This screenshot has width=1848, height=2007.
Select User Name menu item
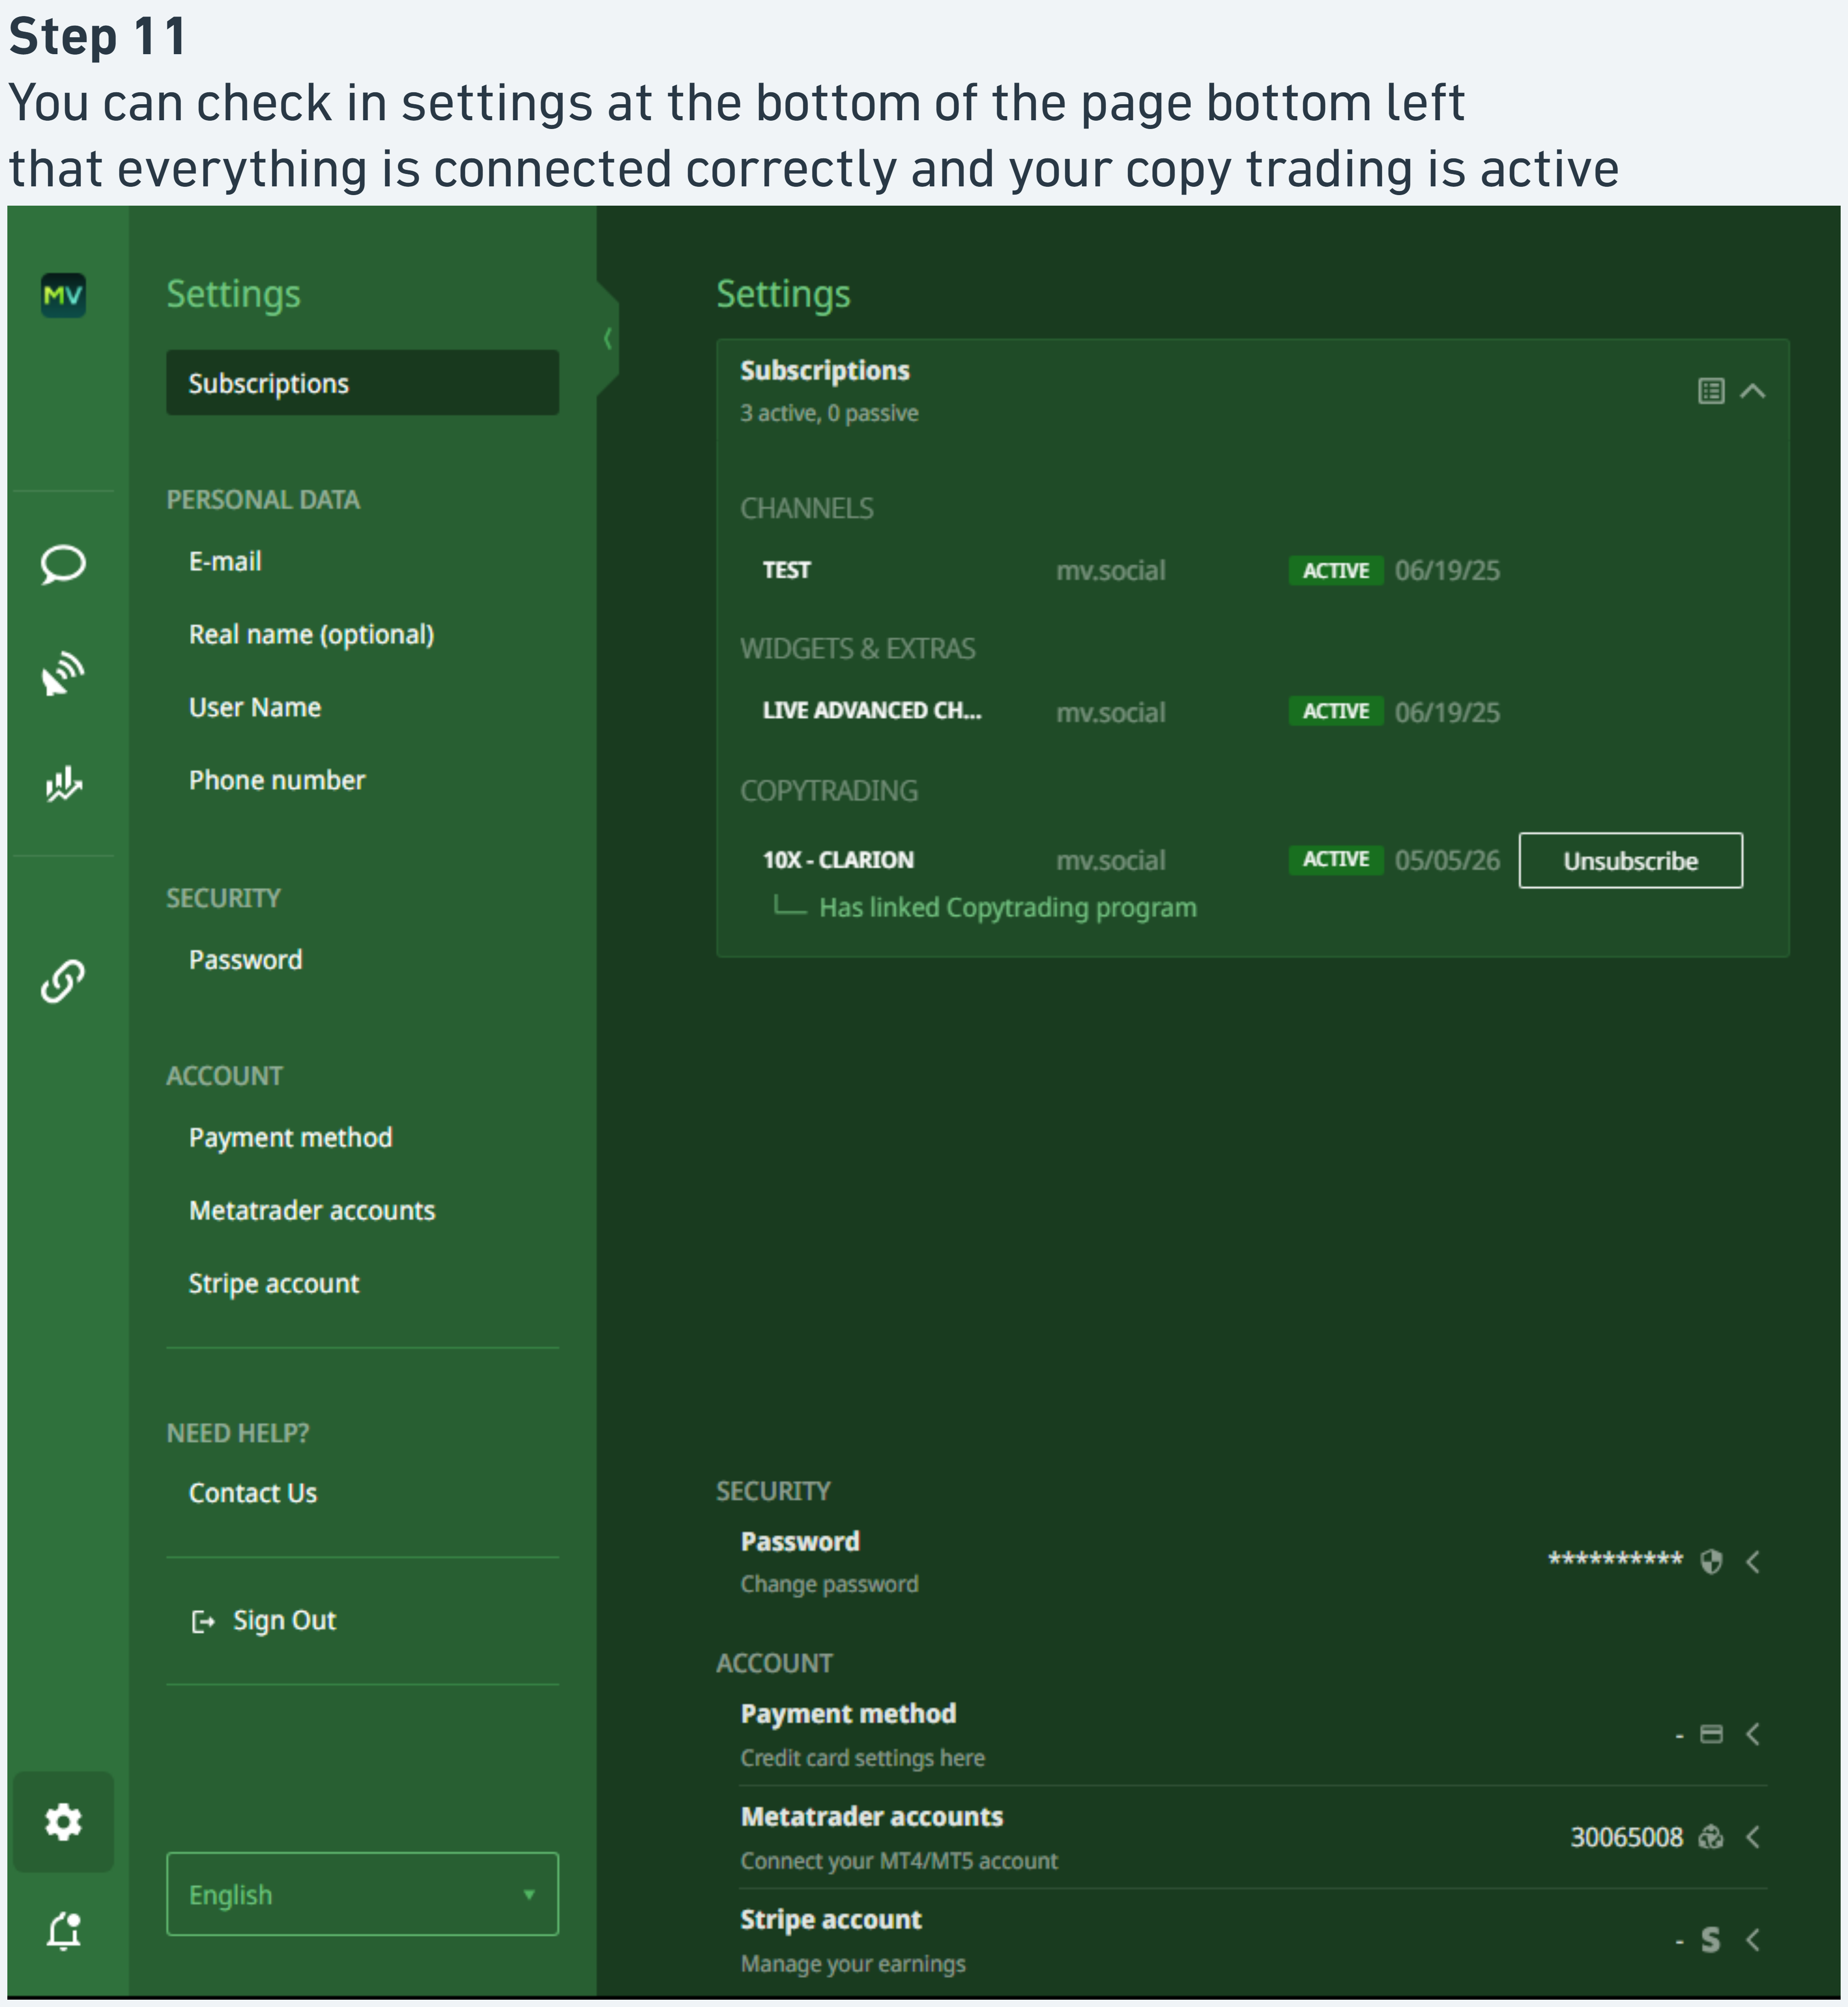click(x=255, y=707)
